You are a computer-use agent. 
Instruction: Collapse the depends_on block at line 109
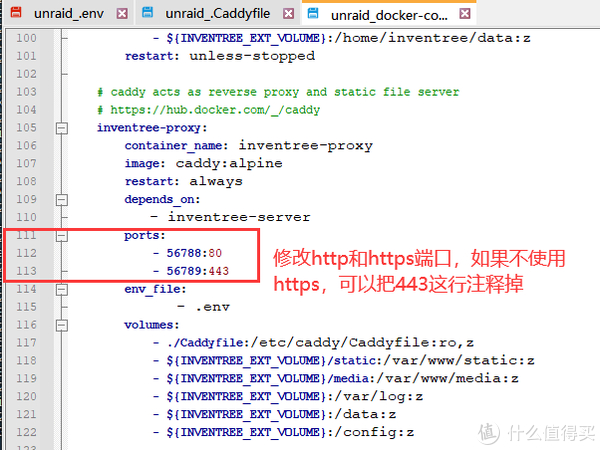pyautogui.click(x=62, y=200)
